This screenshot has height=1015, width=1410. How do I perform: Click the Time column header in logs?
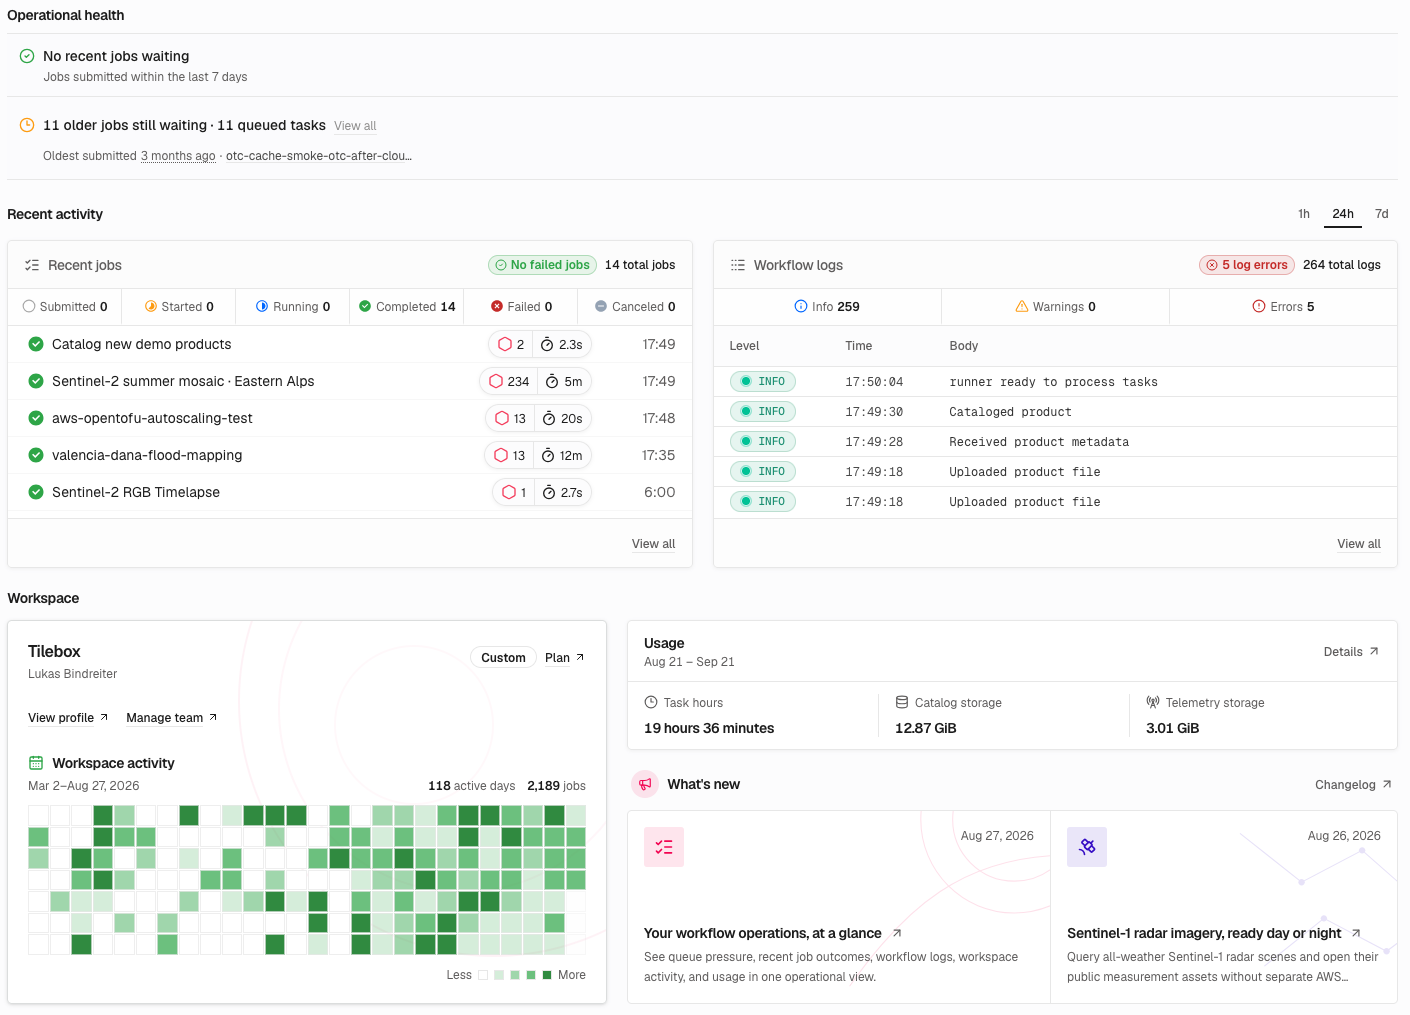[x=858, y=346]
